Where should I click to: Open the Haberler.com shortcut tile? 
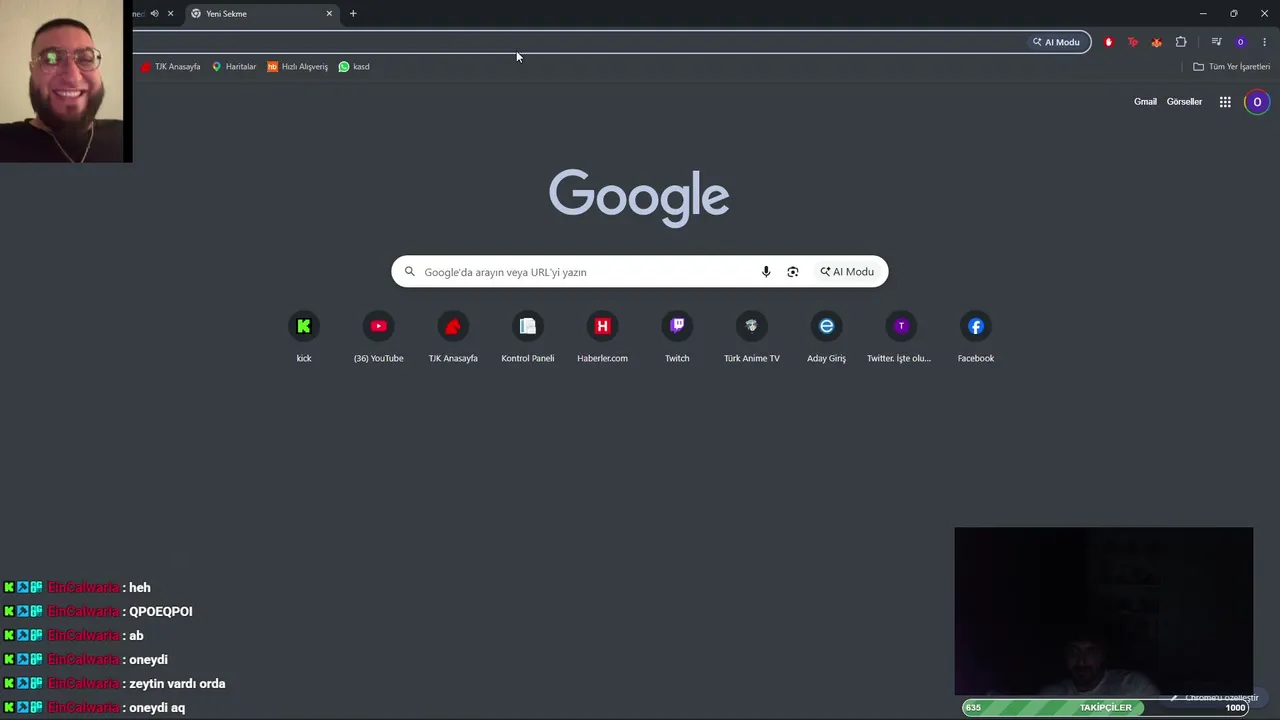602,337
